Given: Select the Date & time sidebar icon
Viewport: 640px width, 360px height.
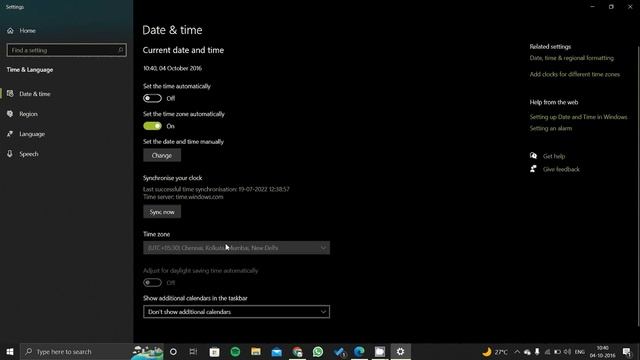Looking at the screenshot, I should 10,93.
